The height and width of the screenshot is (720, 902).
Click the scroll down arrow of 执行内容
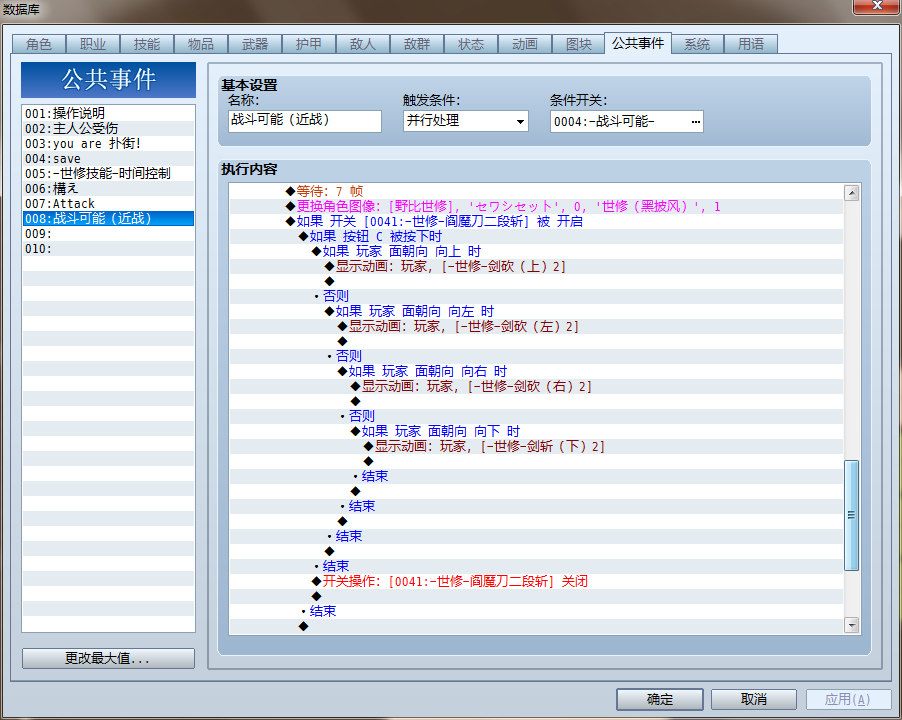tap(851, 625)
